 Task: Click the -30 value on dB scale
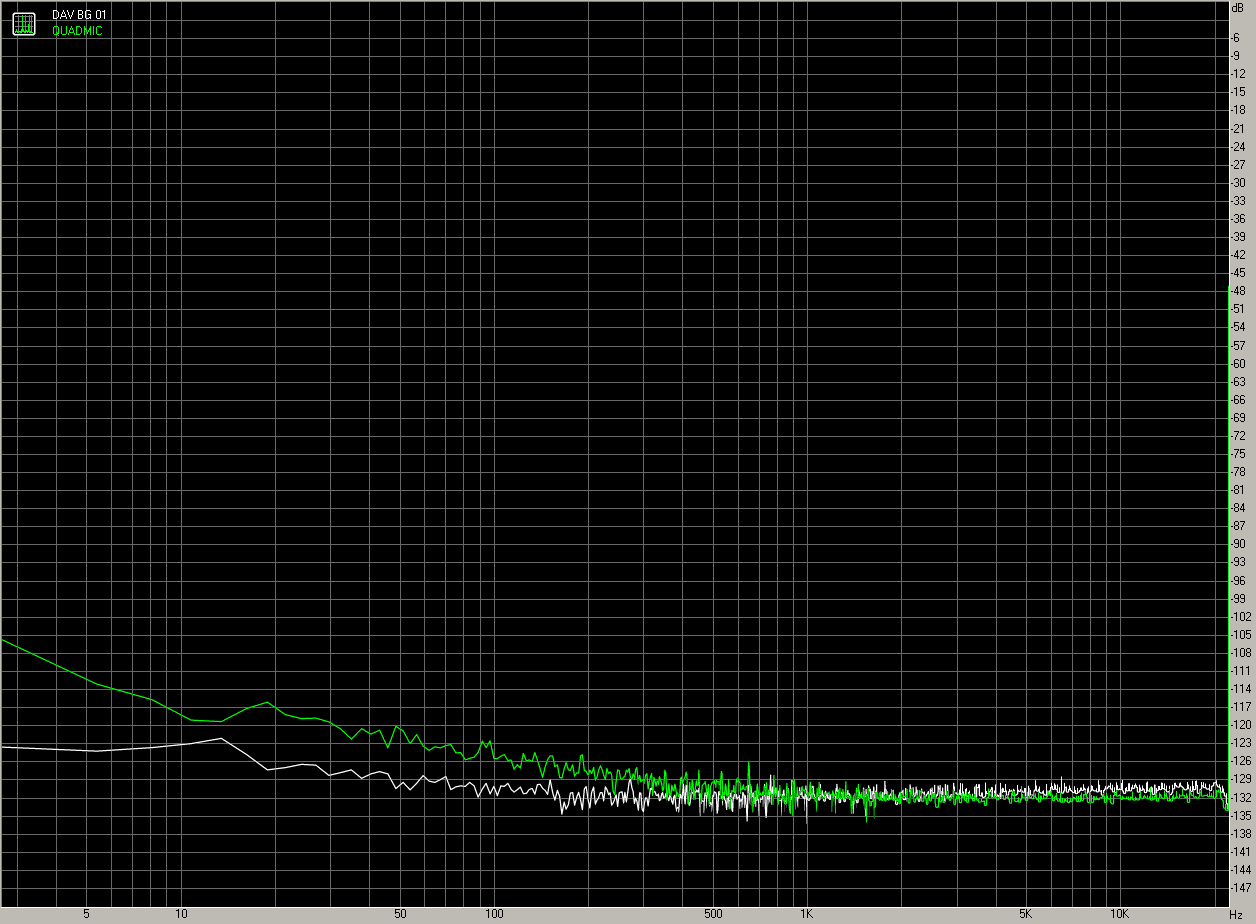1240,182
